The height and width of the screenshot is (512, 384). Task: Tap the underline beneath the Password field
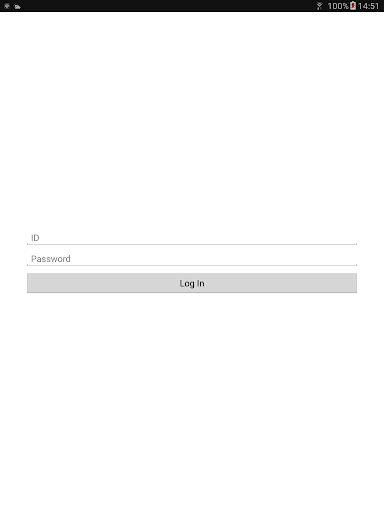[192, 265]
